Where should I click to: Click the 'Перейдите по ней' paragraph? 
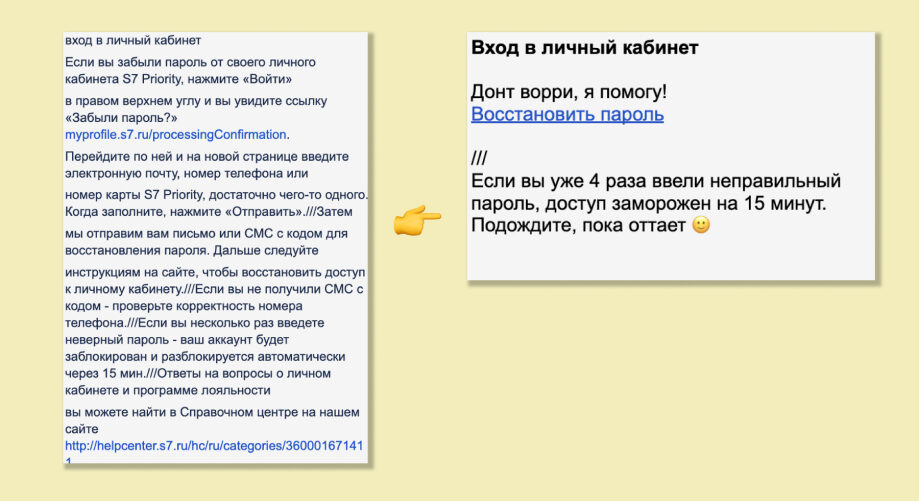207,165
